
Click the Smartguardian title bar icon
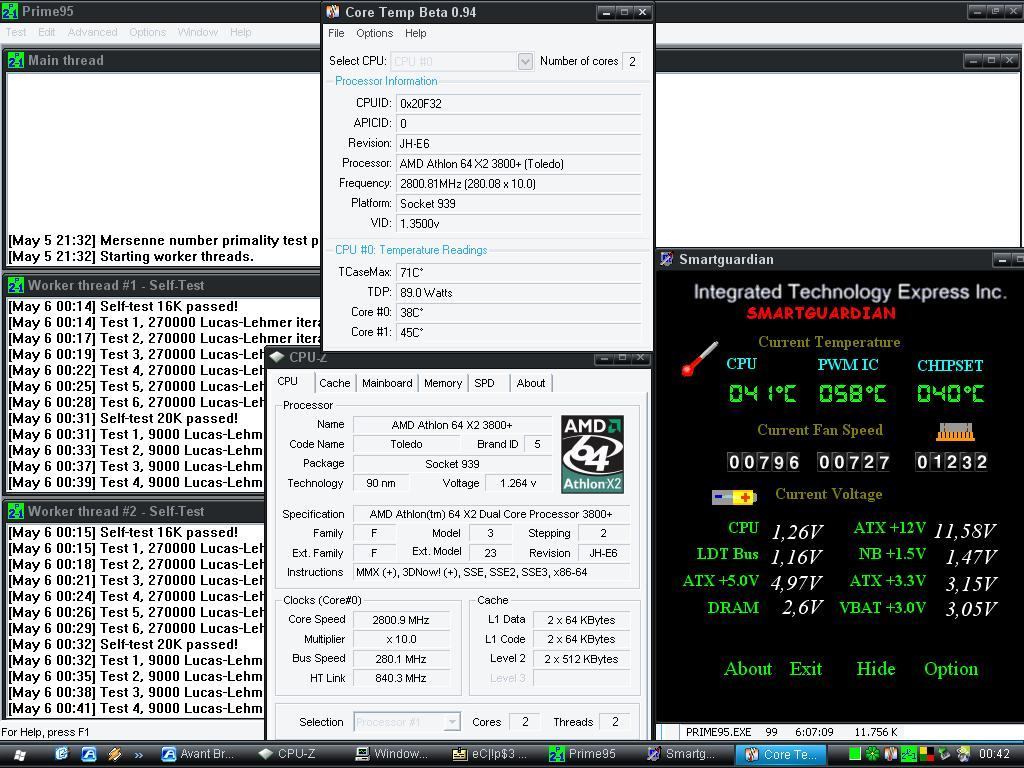(x=666, y=259)
